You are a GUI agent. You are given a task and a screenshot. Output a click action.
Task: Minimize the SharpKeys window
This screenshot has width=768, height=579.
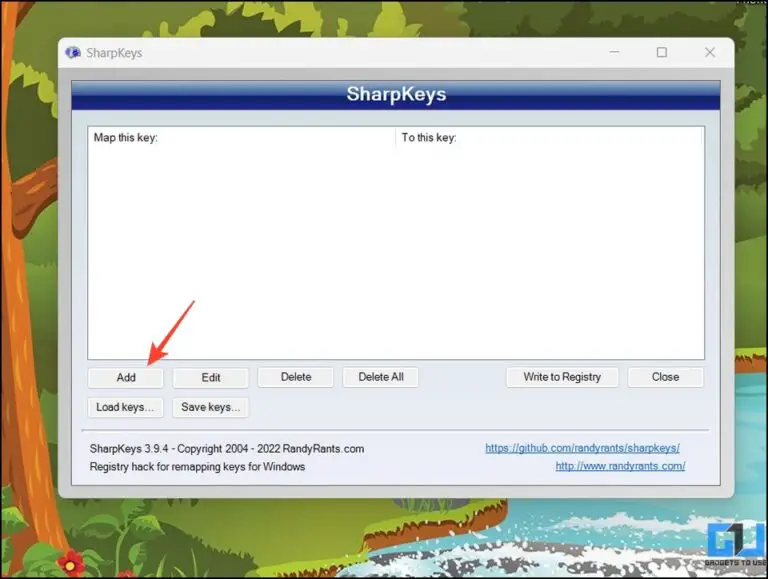(613, 53)
